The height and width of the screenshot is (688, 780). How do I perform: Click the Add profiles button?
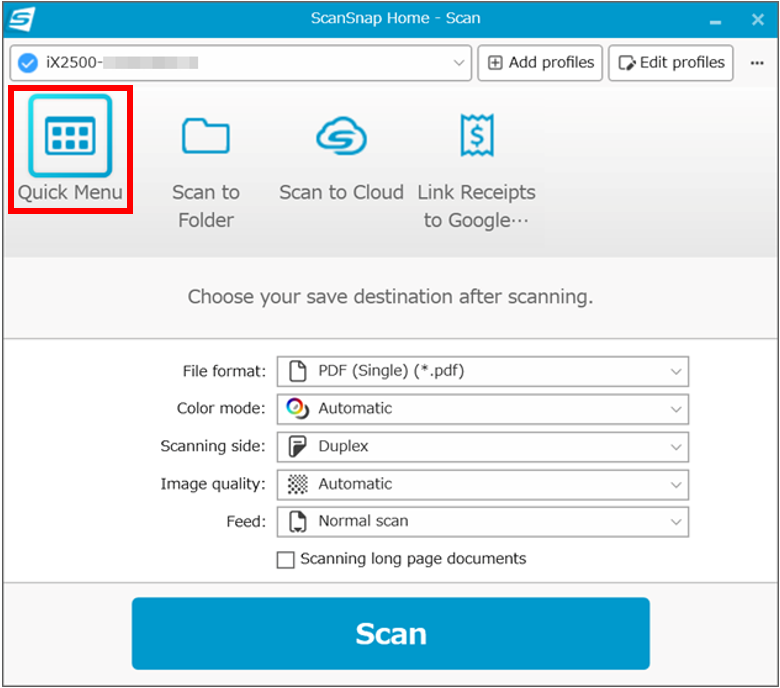[x=540, y=63]
